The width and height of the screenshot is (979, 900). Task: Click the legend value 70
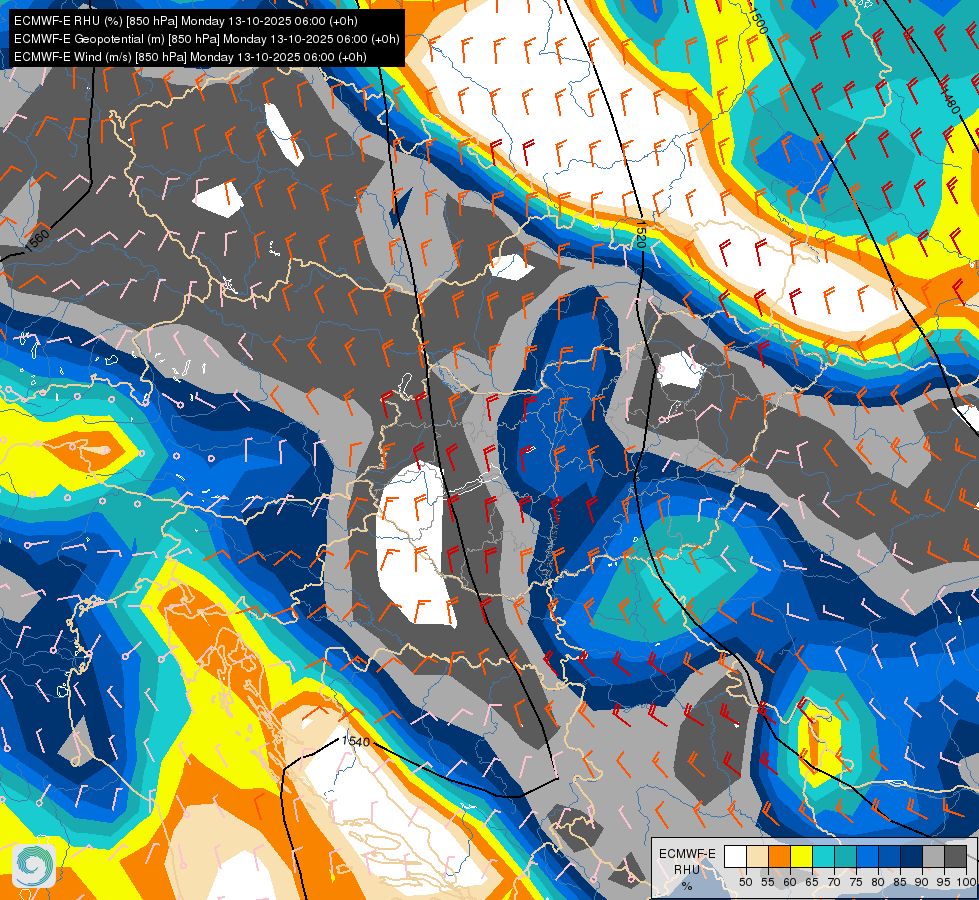(x=834, y=882)
